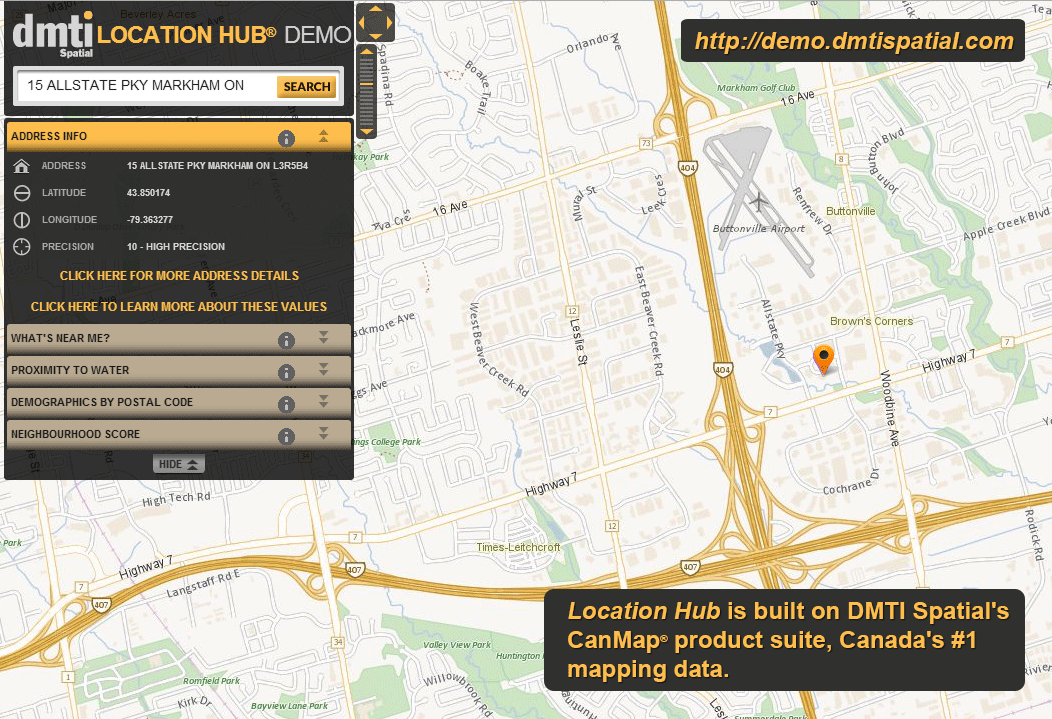Viewport: 1052px width, 719px height.
Task: Open 'Click here for more address details'
Action: [179, 275]
